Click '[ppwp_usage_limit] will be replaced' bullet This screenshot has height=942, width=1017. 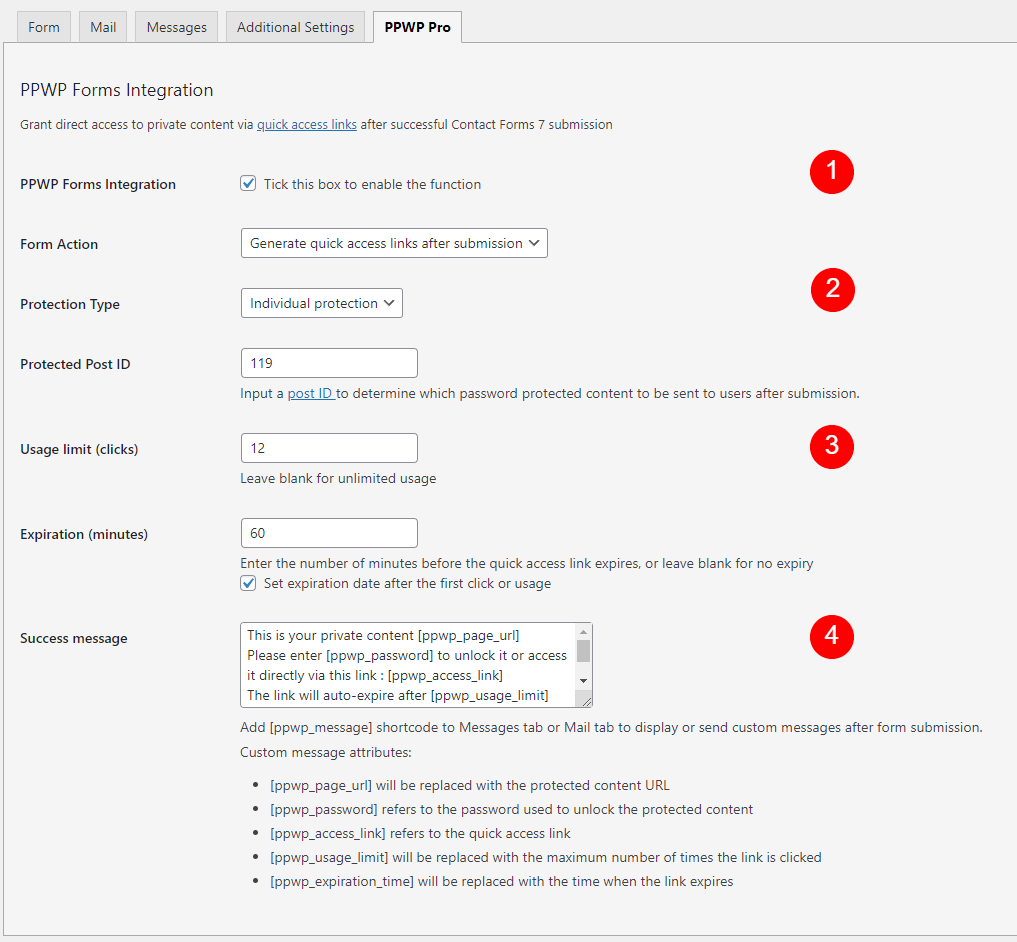[x=545, y=858]
